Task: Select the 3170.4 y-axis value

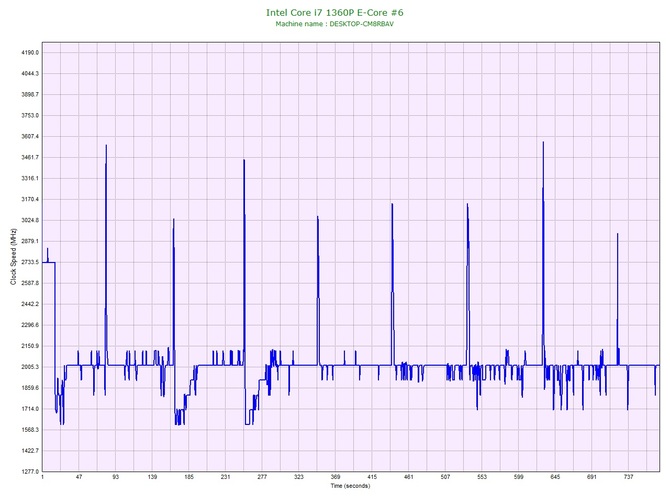Action: point(30,199)
